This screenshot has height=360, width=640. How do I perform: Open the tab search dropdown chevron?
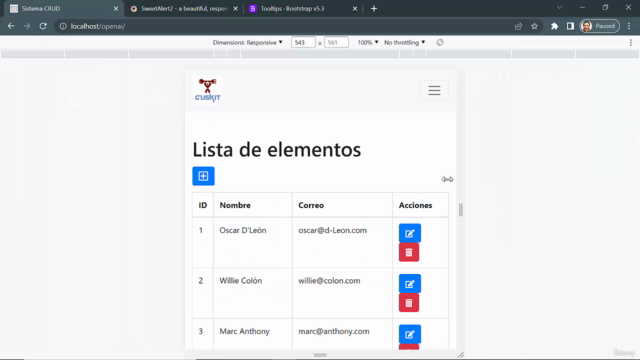point(560,8)
